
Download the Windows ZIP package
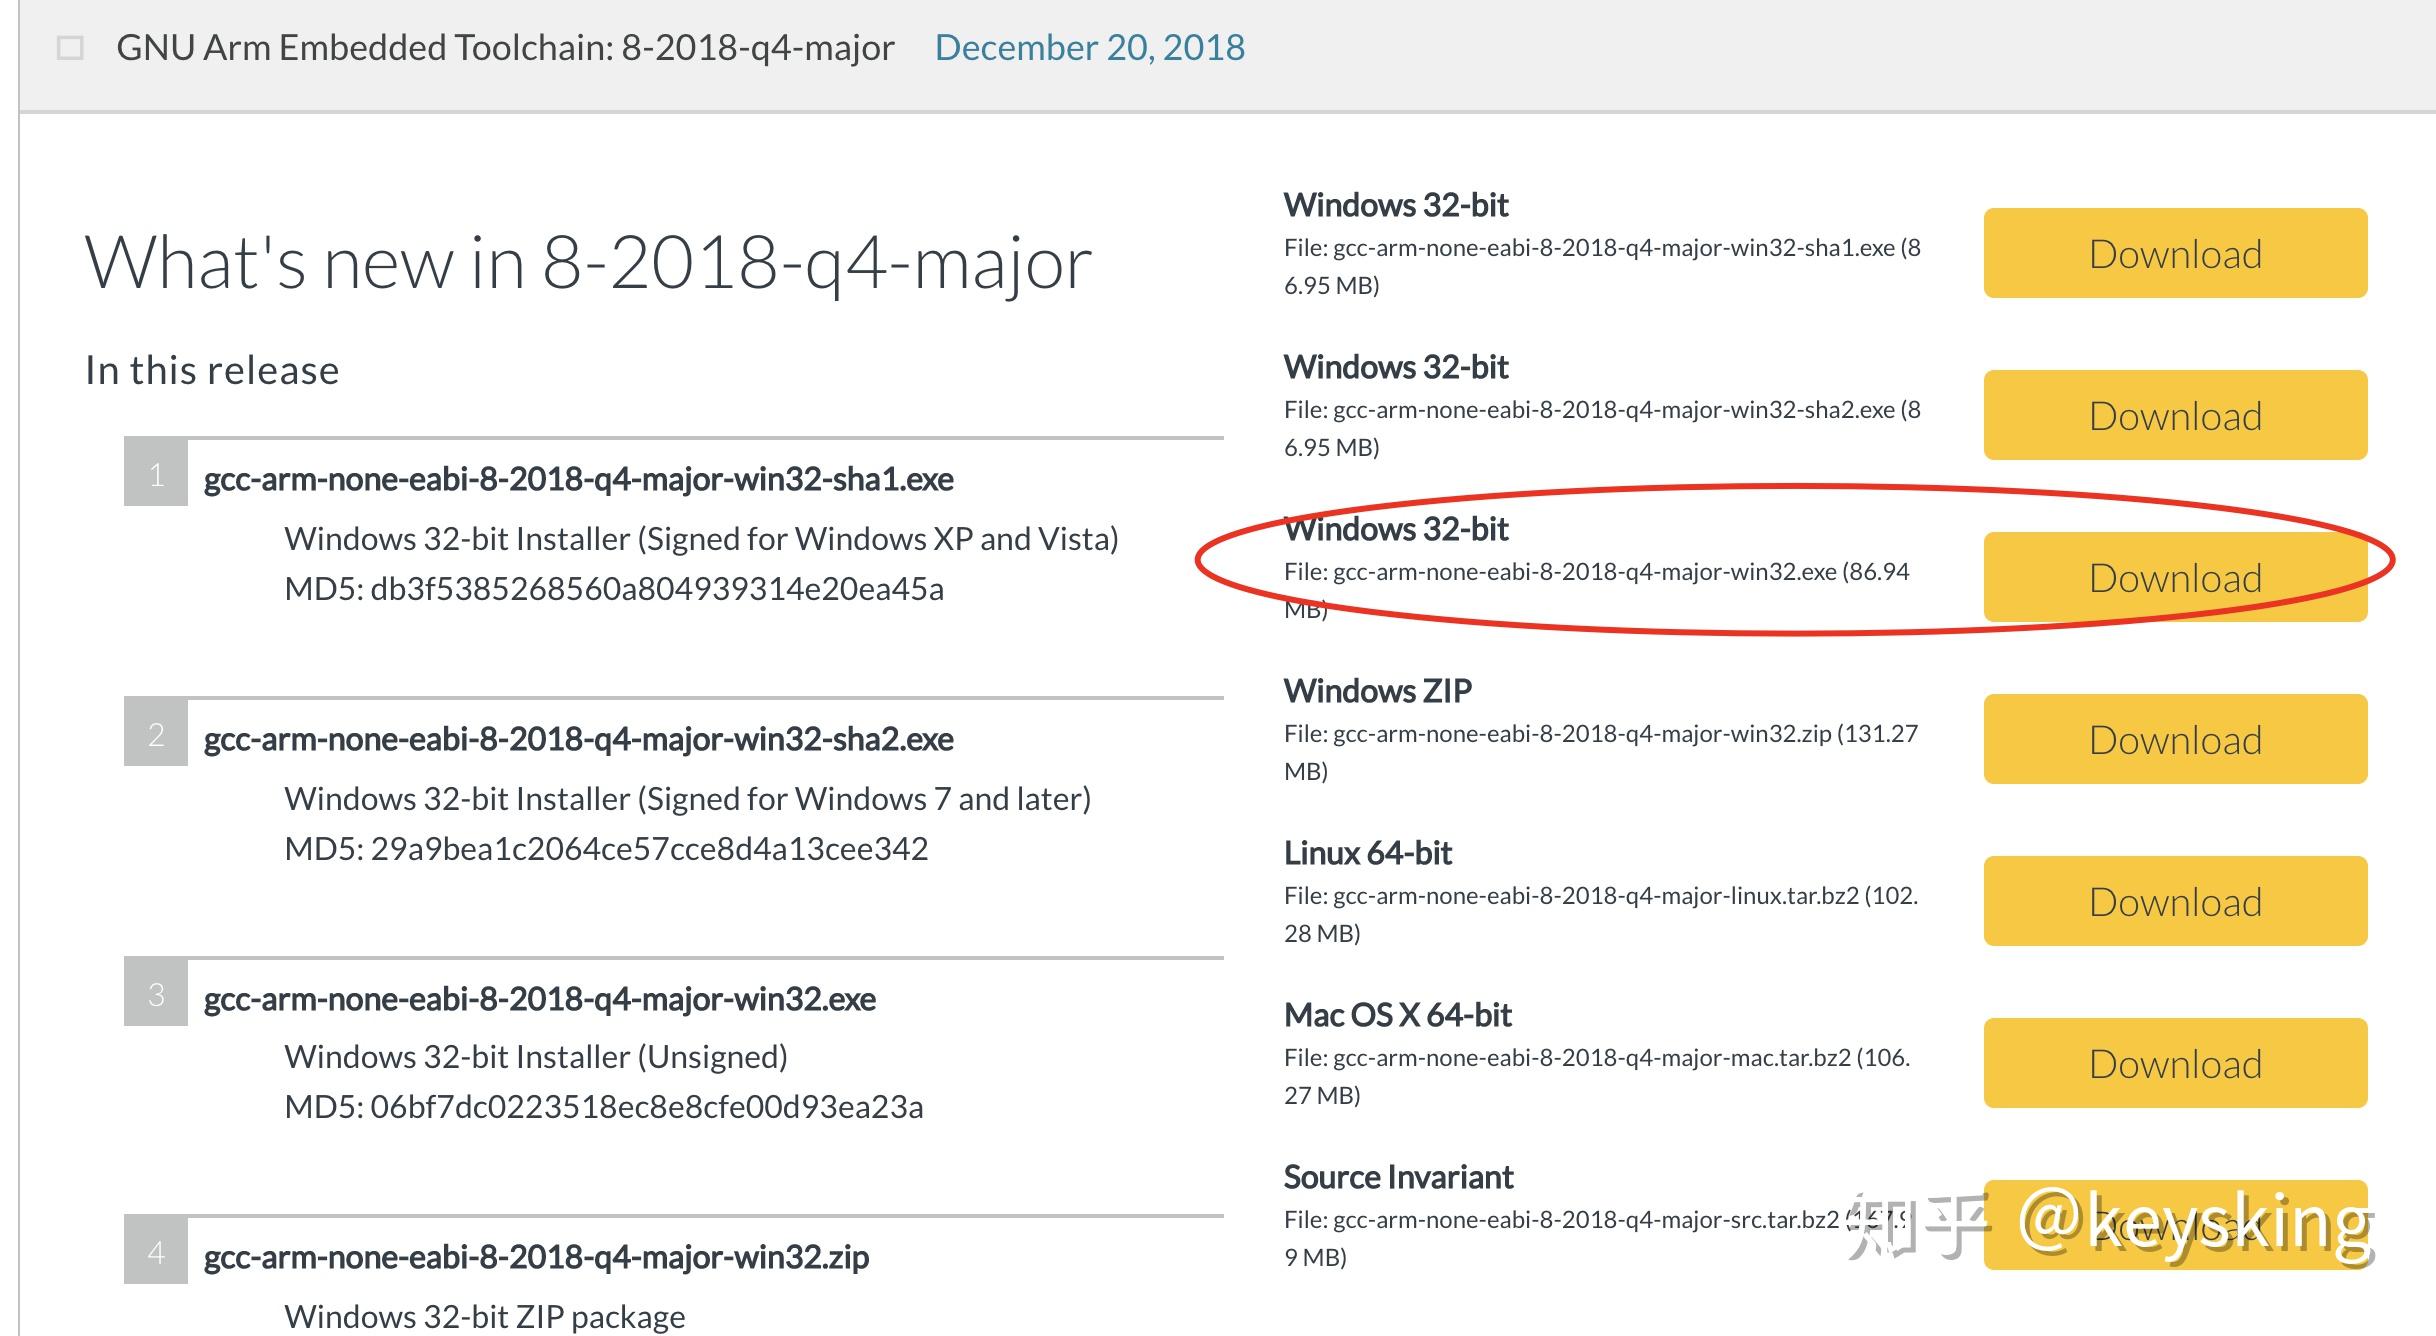click(2175, 739)
